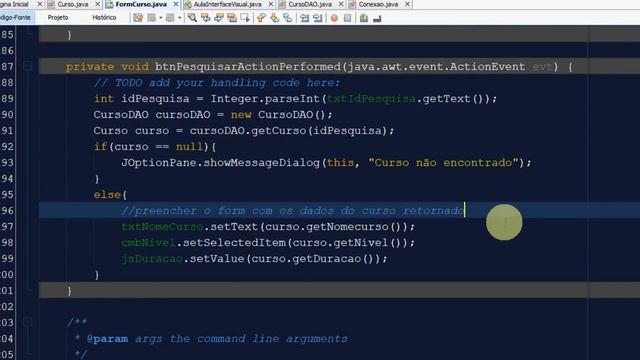The width and height of the screenshot is (640, 360).
Task: Stop macro recording square icon
Action: [x=347, y=18]
